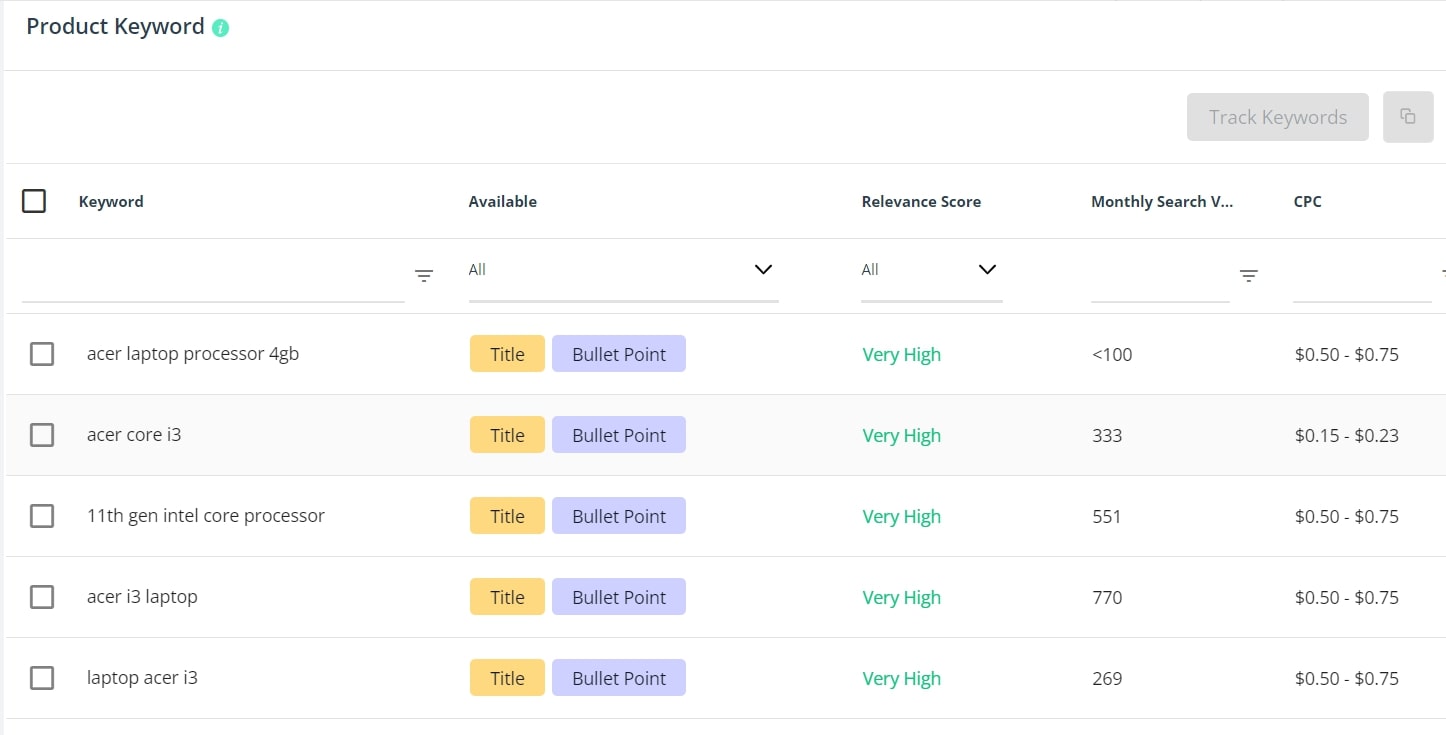Click the $0.15 - $0.23 CPC value

click(x=1347, y=435)
